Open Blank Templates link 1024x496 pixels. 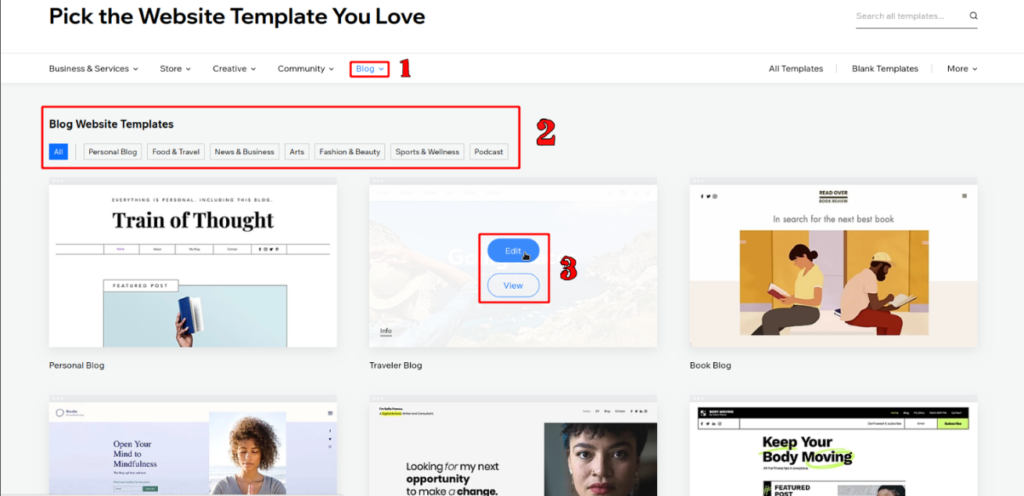click(884, 69)
